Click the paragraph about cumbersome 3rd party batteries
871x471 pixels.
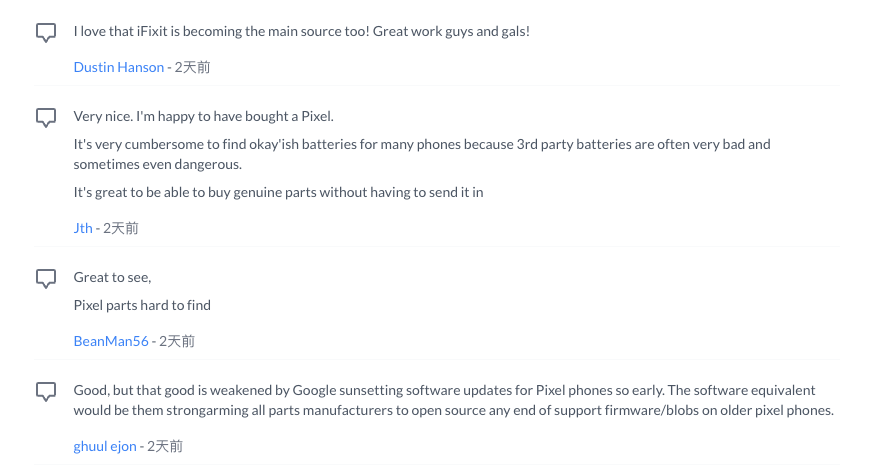[x=421, y=154]
